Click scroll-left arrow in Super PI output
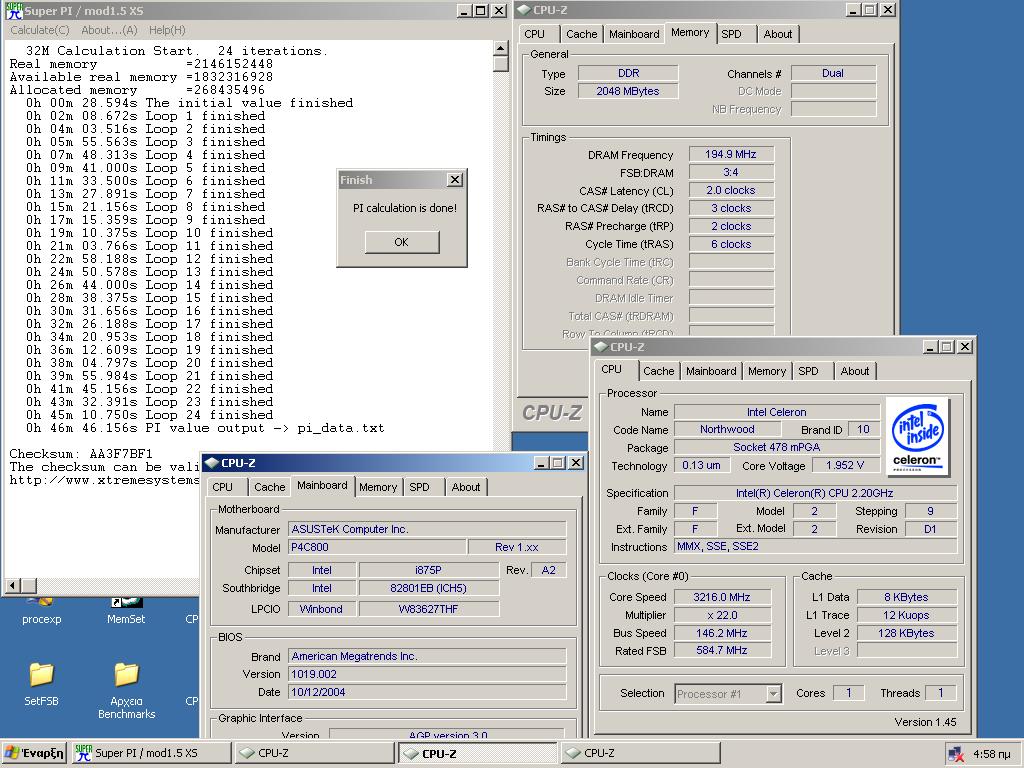This screenshot has height=768, width=1024. (x=12, y=586)
